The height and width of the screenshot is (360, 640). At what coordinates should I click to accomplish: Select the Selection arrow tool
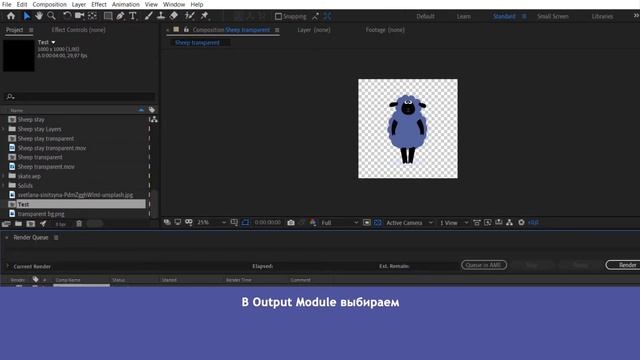click(x=27, y=16)
